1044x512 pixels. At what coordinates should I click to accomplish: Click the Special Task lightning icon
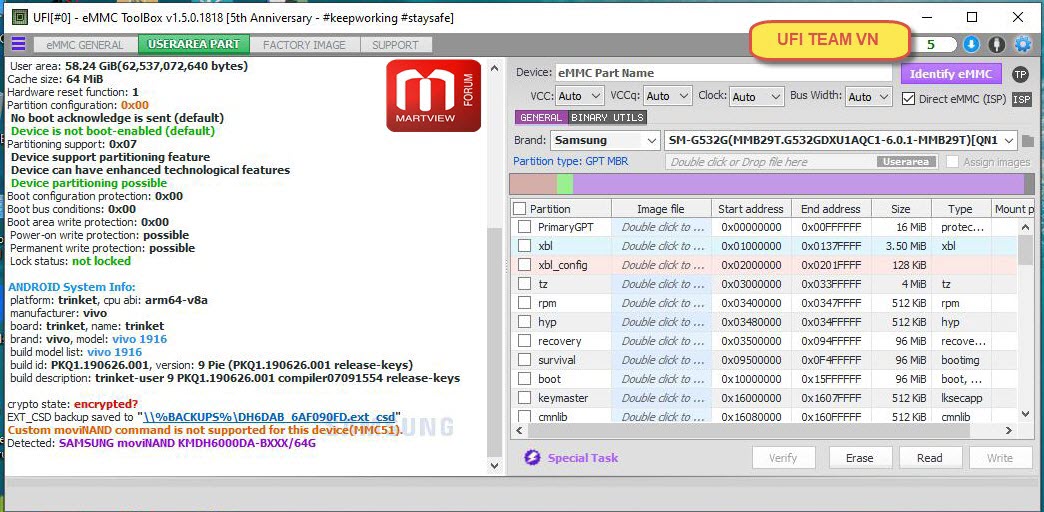click(531, 457)
